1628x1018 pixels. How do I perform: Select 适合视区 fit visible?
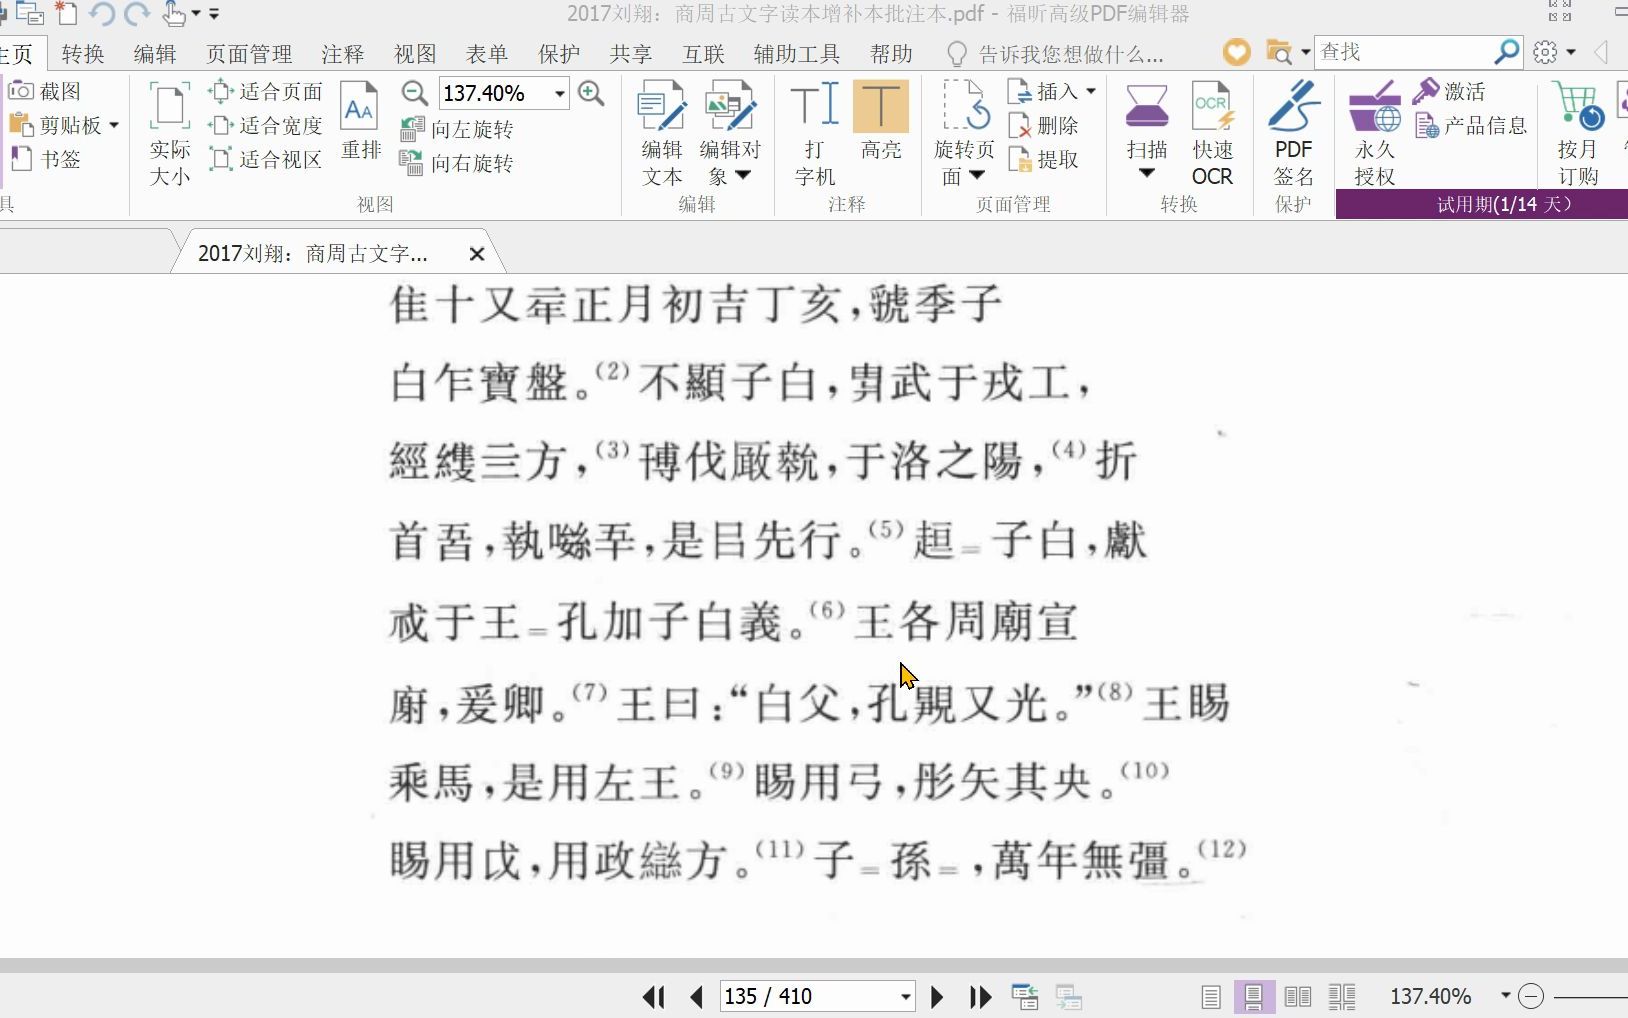coord(266,159)
